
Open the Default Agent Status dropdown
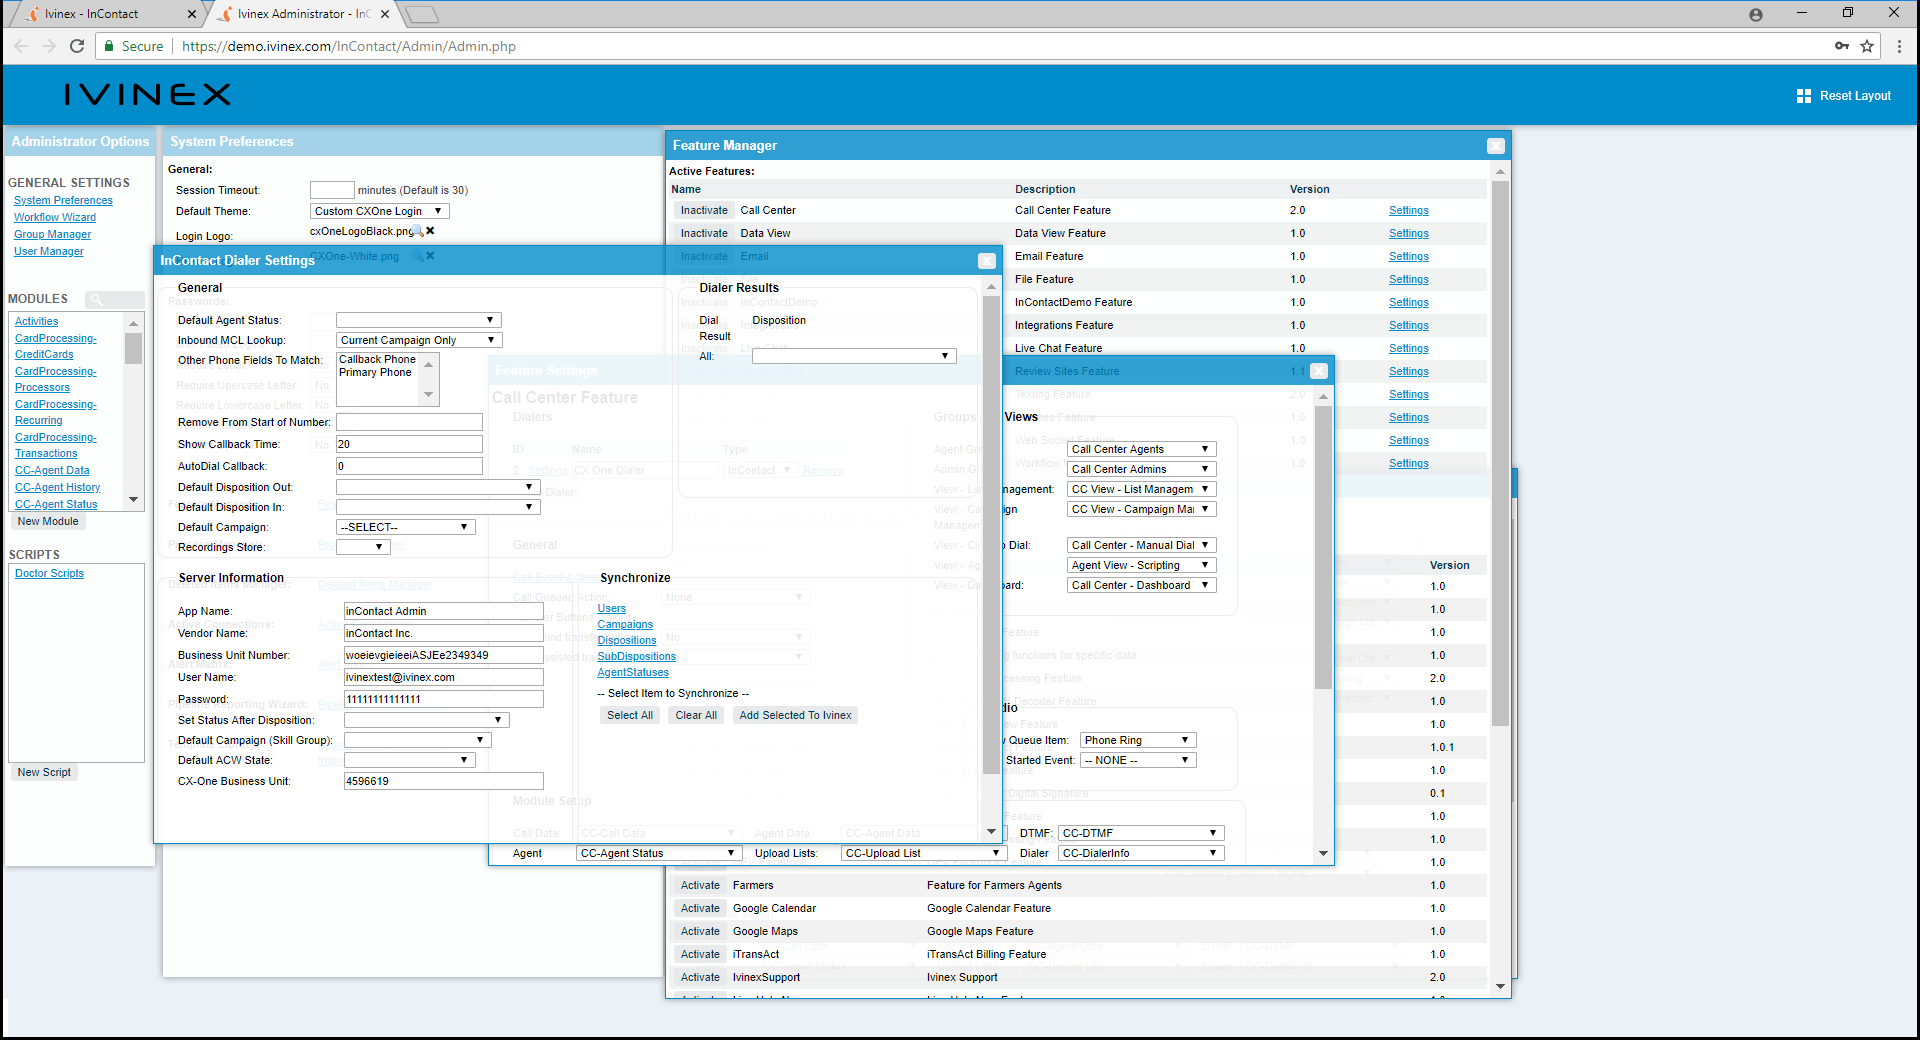(418, 320)
